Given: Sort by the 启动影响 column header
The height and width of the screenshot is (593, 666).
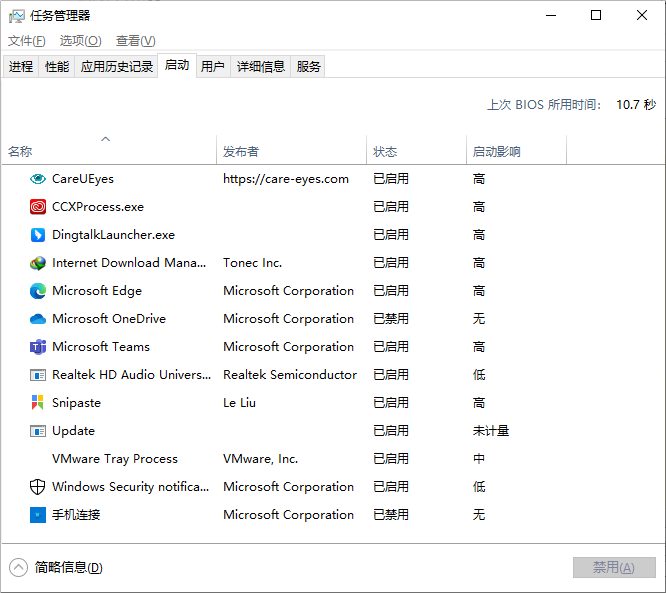Looking at the screenshot, I should coord(516,151).
